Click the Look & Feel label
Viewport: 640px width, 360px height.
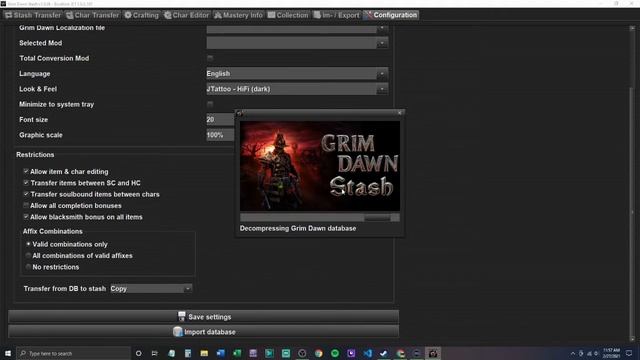(x=38, y=89)
